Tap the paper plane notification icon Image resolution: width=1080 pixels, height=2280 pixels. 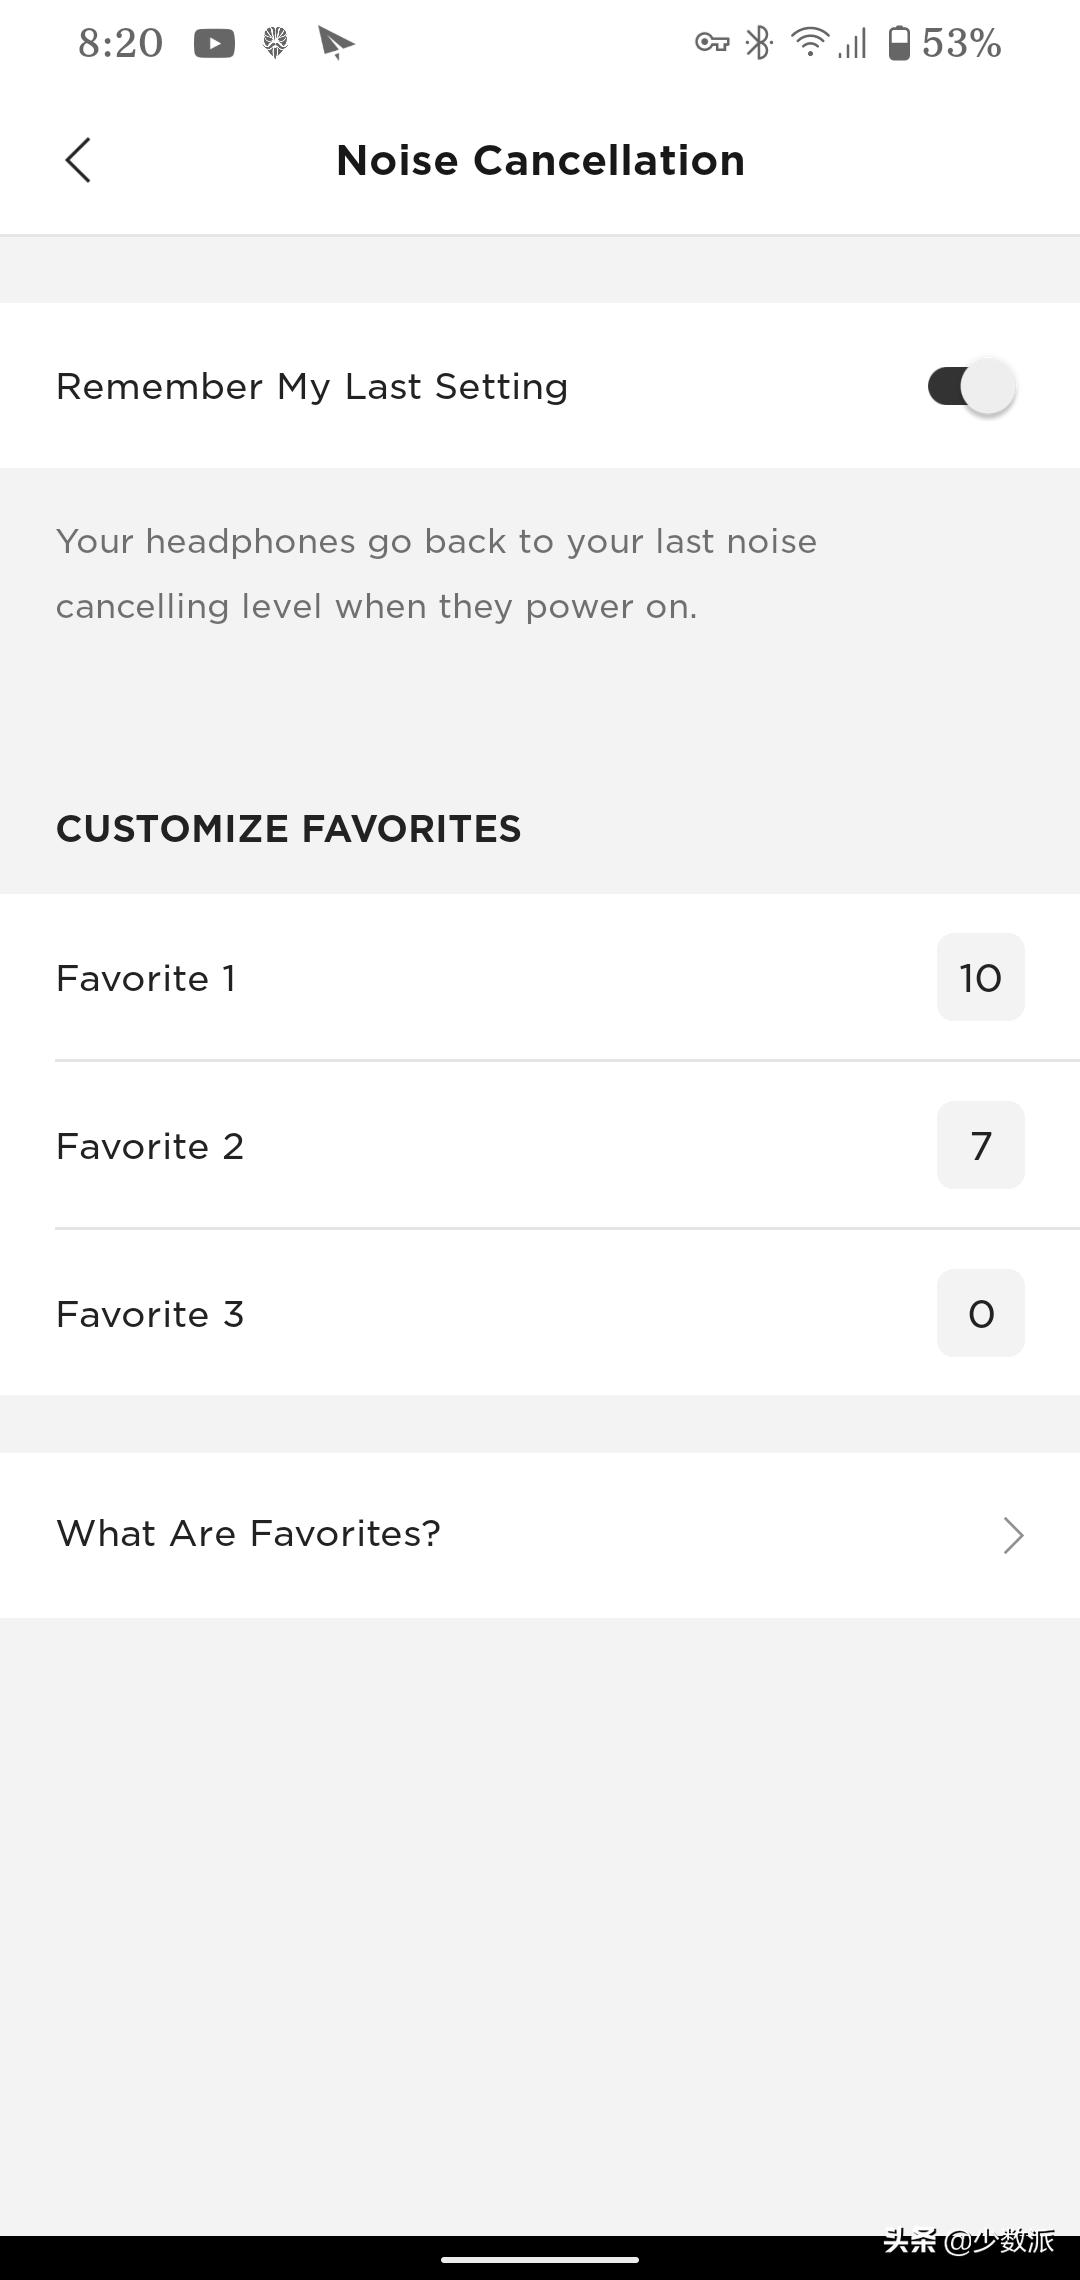tap(336, 43)
